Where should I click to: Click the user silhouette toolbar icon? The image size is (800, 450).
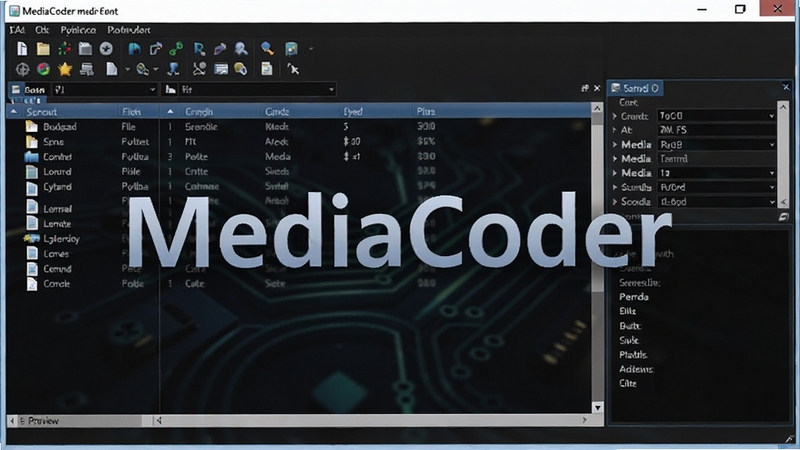tap(241, 49)
